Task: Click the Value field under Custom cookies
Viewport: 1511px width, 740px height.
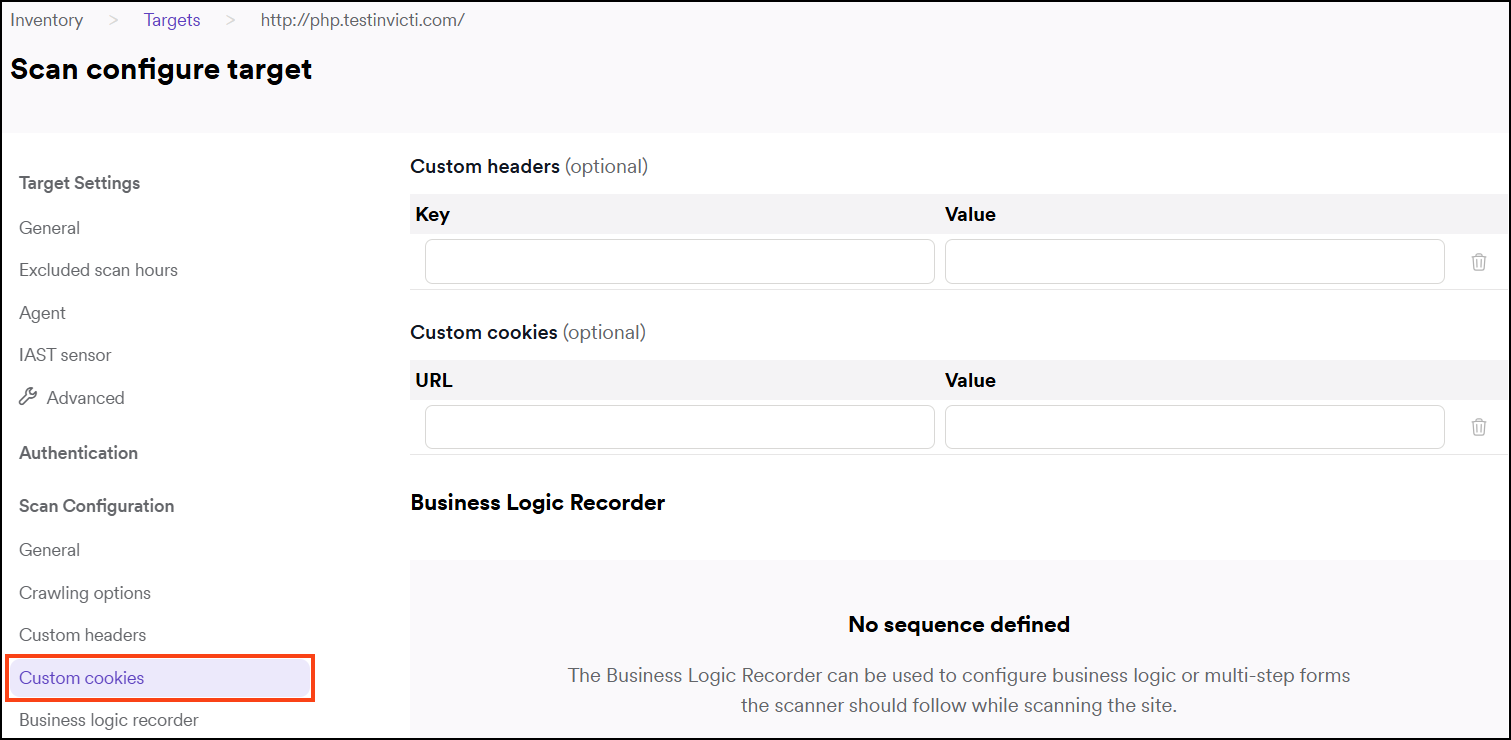Action: tap(1194, 427)
